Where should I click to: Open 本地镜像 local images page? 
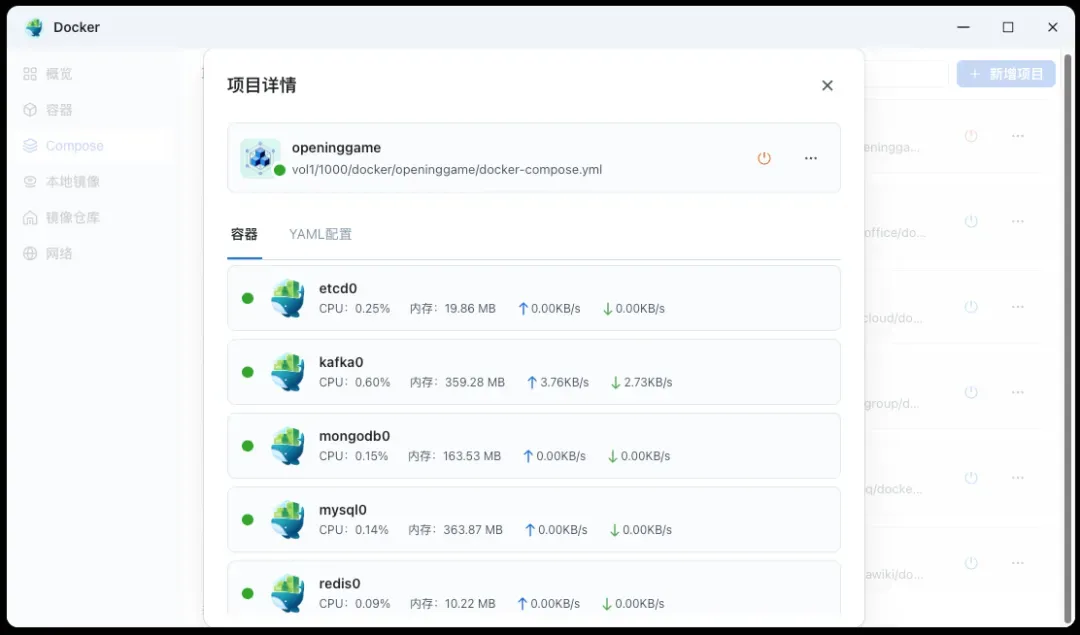click(72, 182)
